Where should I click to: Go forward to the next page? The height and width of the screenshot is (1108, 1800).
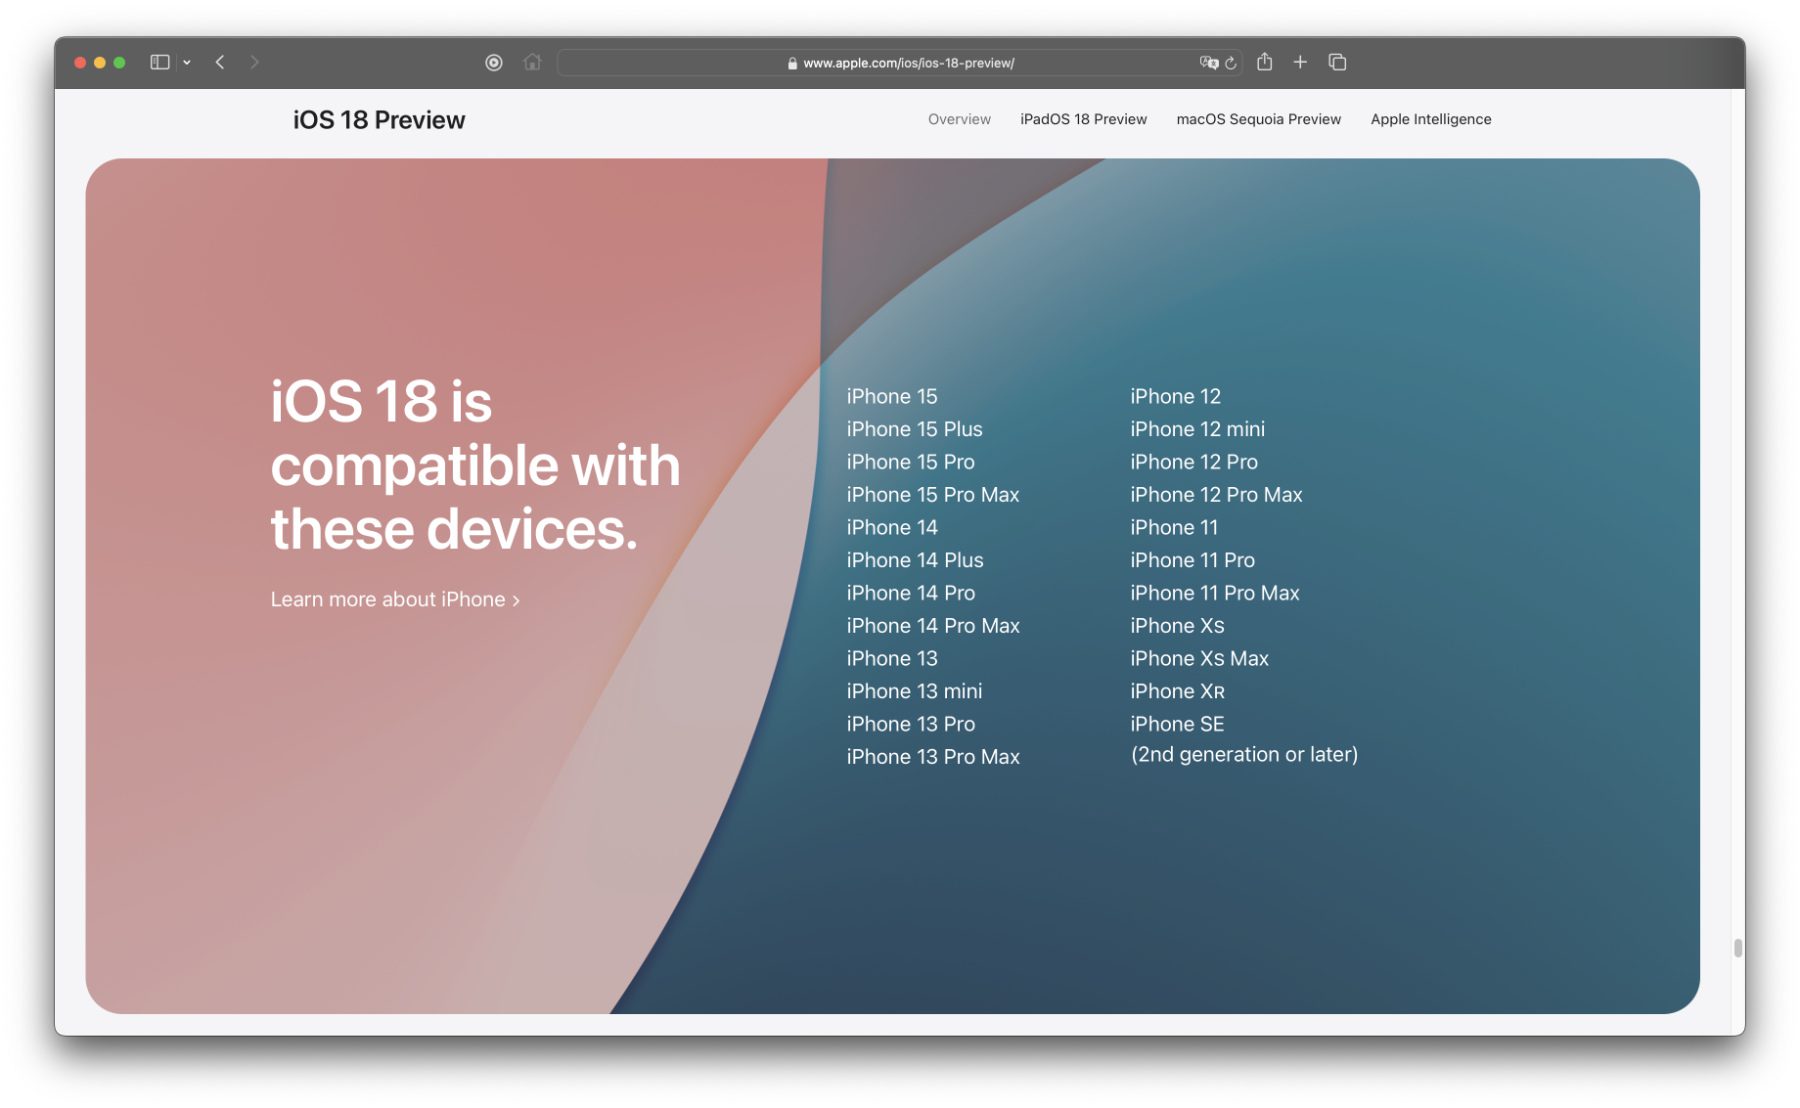tap(255, 62)
